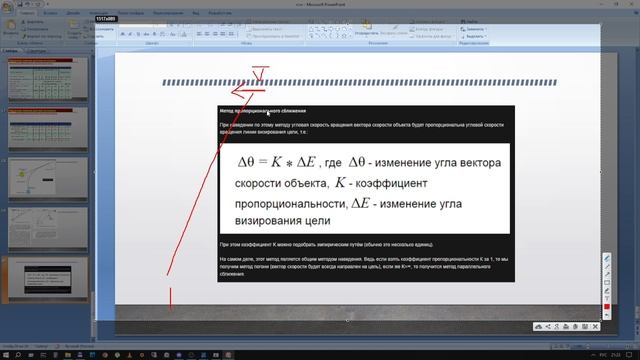This screenshot has height=360, width=640.
Task: Toggle underline text formatting
Action: 138,34
